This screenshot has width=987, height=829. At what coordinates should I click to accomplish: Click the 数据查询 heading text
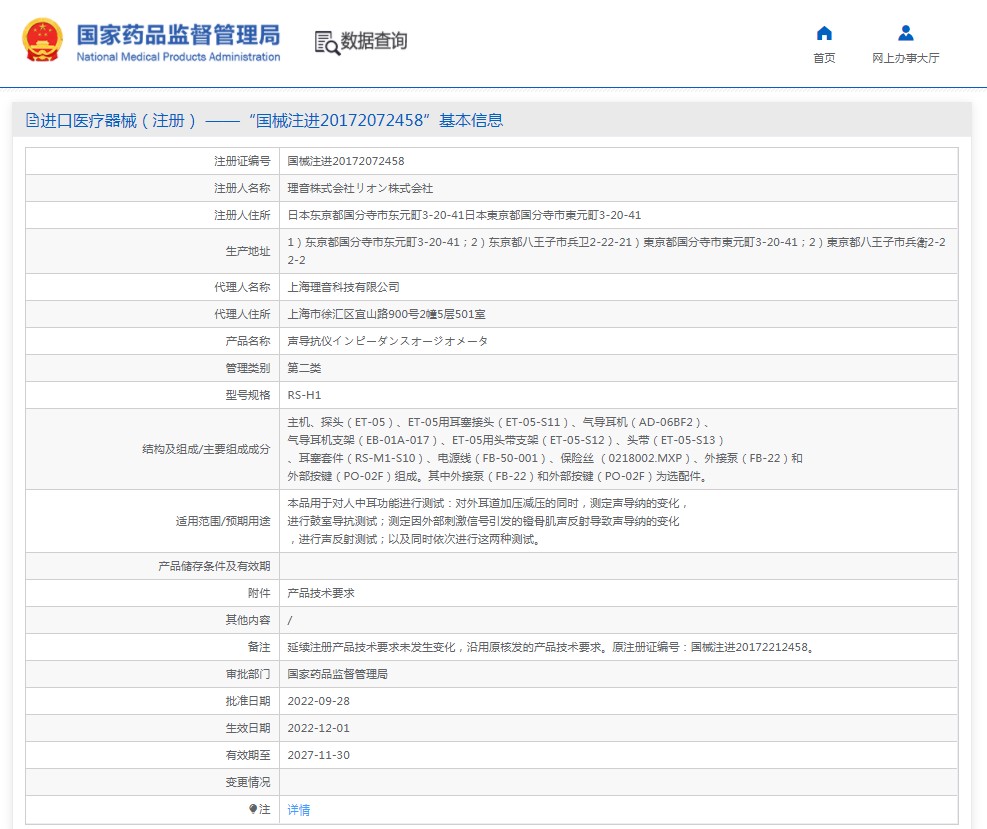pyautogui.click(x=374, y=41)
